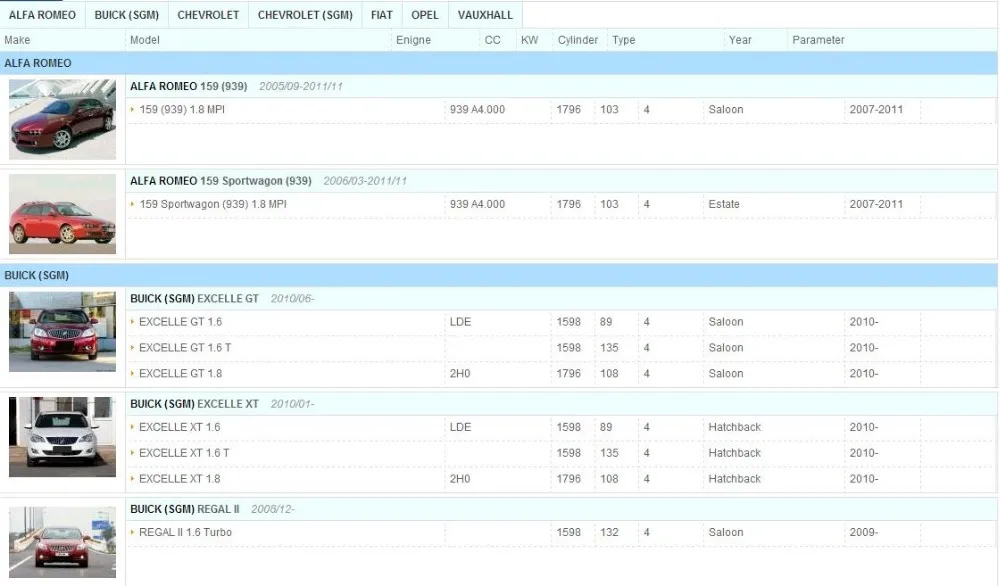
Task: Click the Enigne column header
Action: pyautogui.click(x=413, y=40)
